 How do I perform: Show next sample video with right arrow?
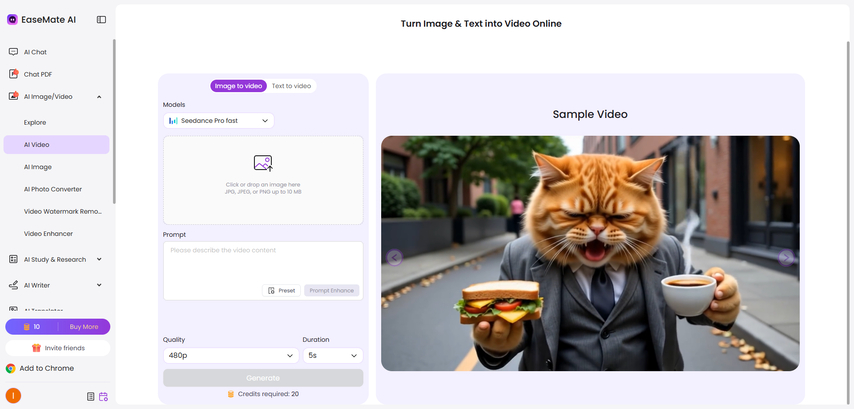(786, 257)
